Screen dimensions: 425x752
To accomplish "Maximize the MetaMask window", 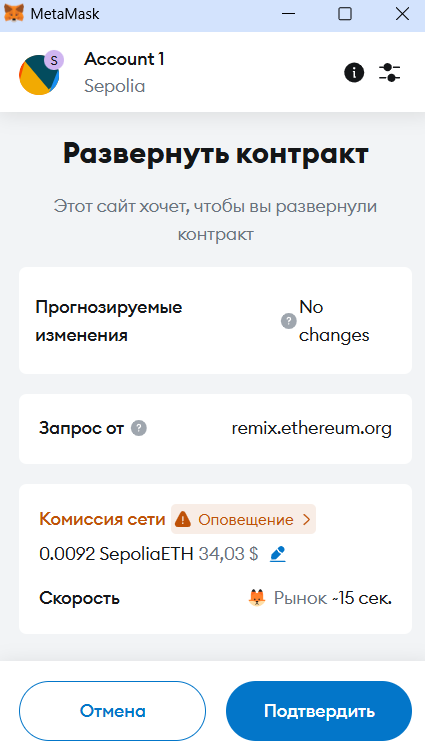I will point(345,13).
